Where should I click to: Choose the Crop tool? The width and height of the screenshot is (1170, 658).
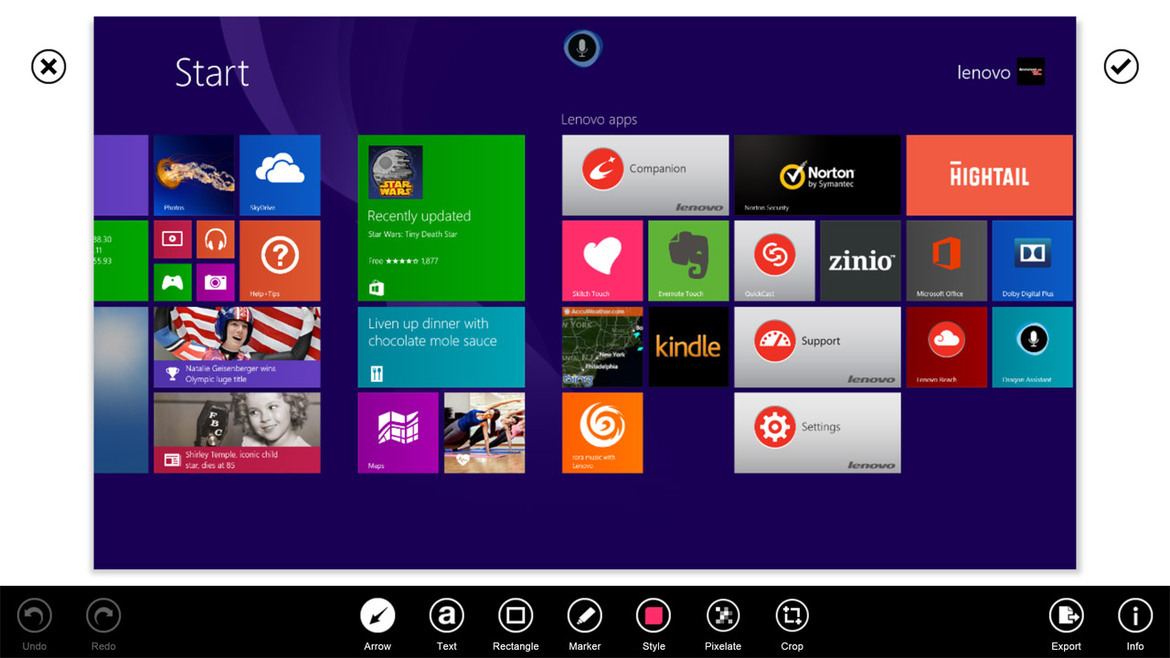click(792, 616)
